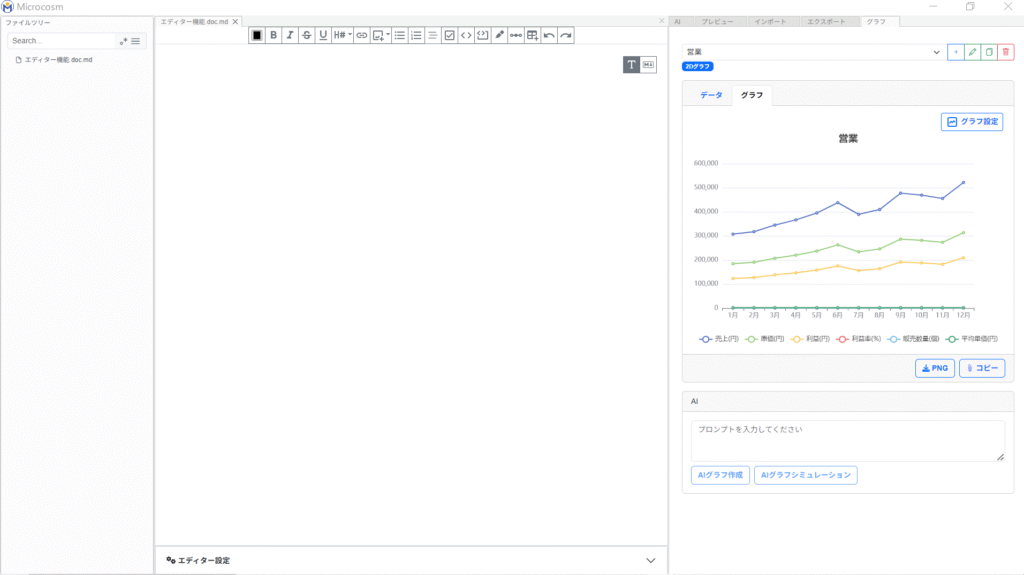Image resolution: width=1024 pixels, height=575 pixels.
Task: Open the heading level H# dropdown
Action: point(342,35)
